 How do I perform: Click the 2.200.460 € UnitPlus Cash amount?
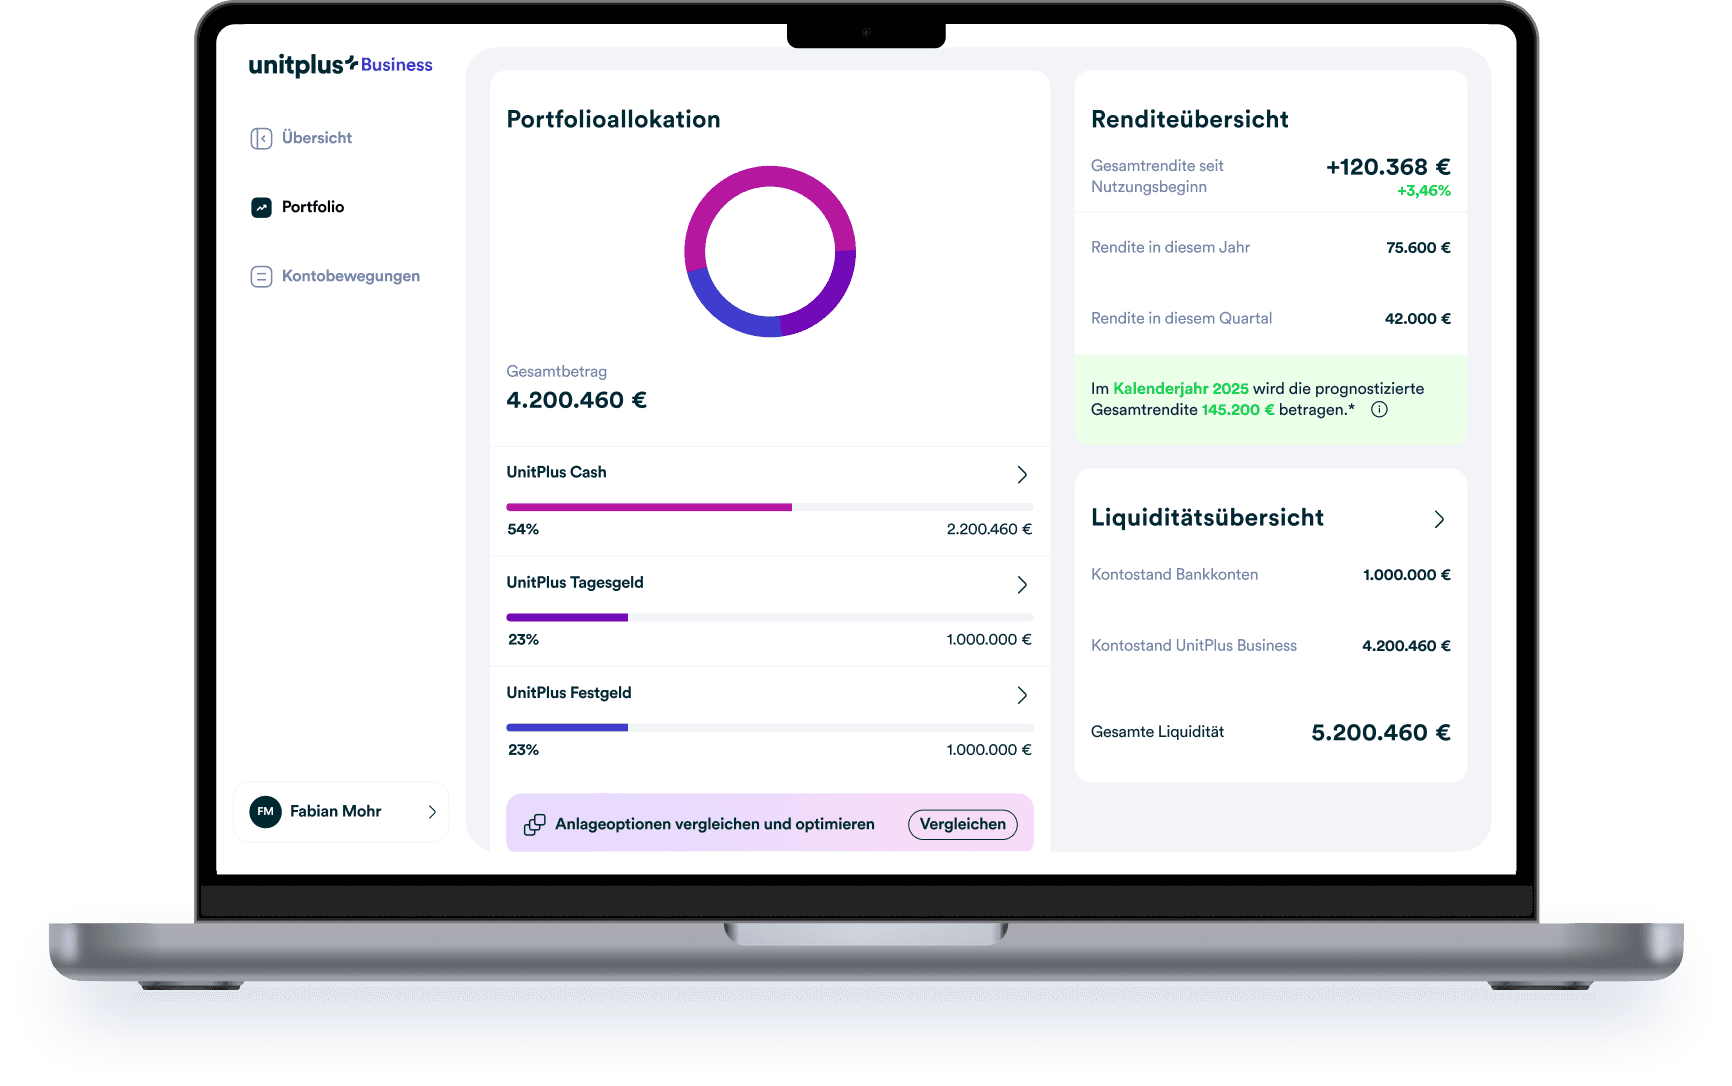(989, 530)
